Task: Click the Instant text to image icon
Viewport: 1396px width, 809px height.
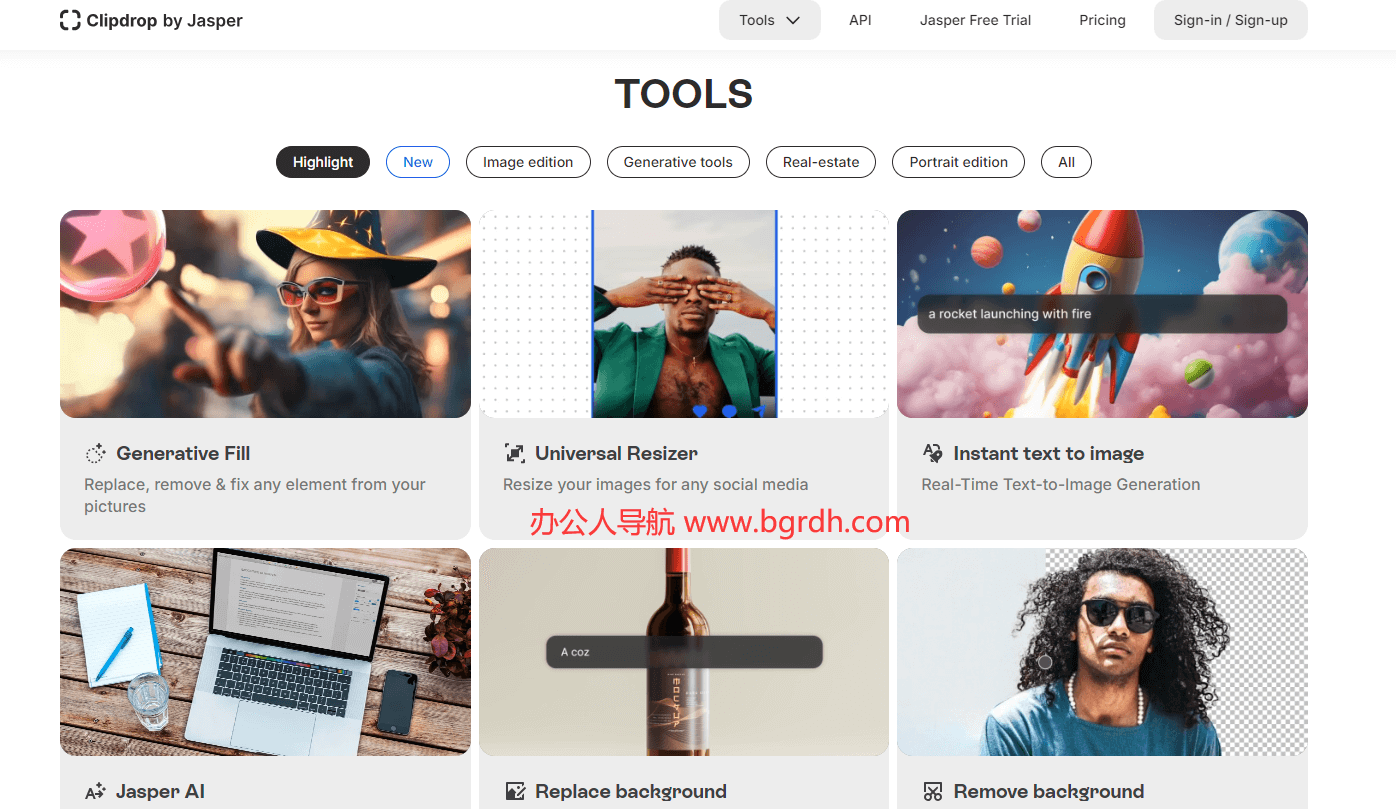Action: click(x=932, y=454)
